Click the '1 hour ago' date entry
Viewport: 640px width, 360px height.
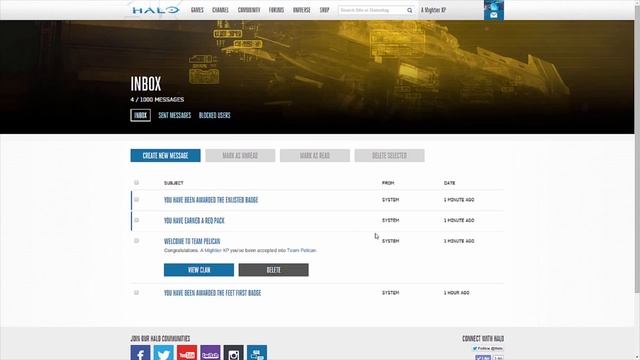456,293
